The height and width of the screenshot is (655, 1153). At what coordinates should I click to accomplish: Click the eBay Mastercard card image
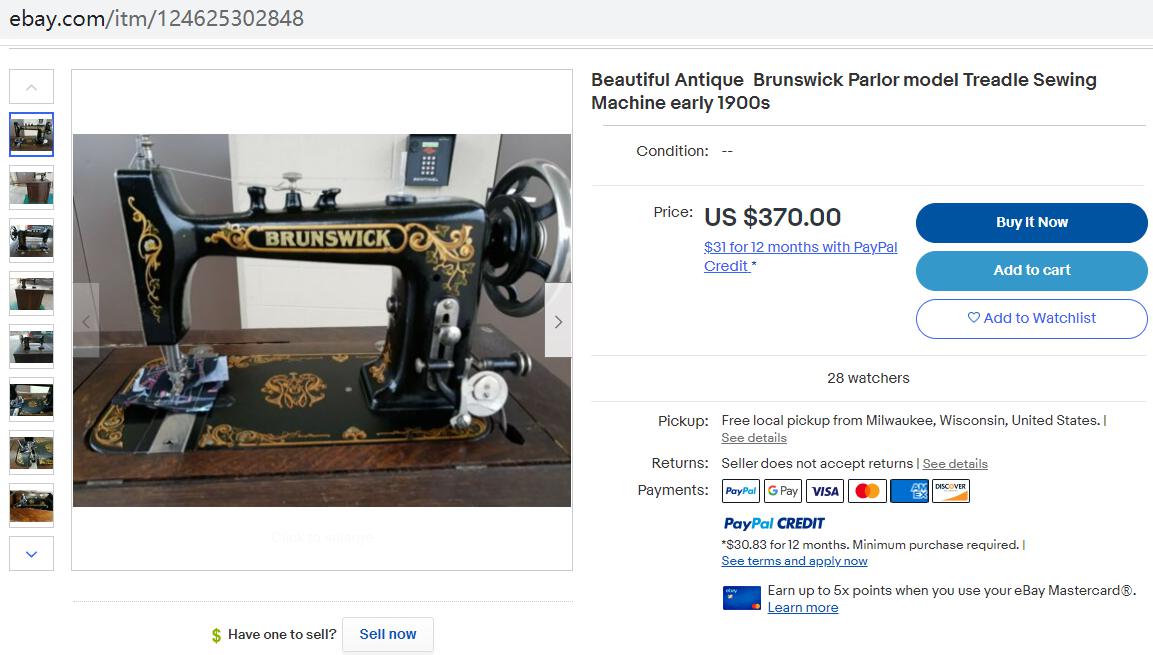pyautogui.click(x=741, y=598)
